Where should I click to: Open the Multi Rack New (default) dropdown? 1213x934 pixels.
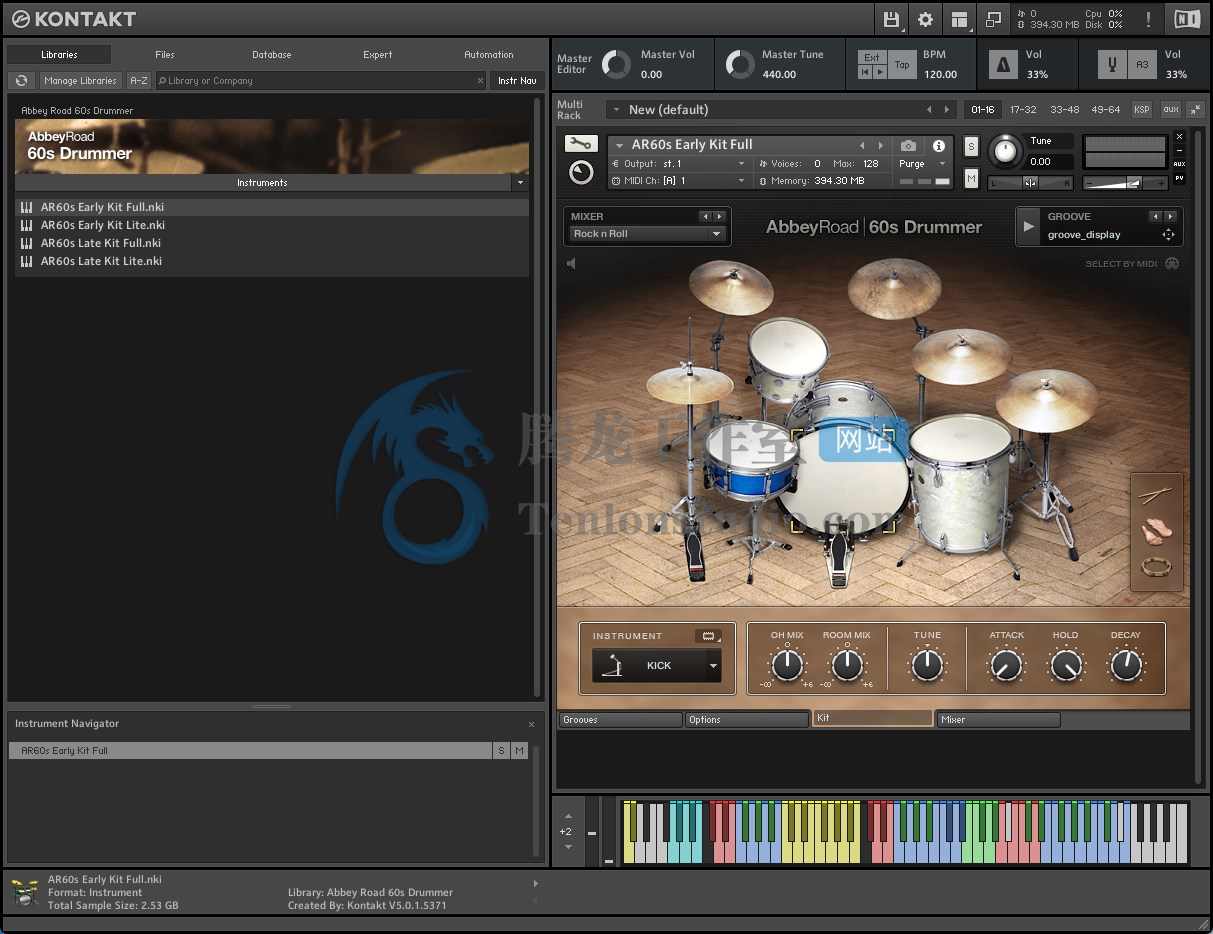[x=780, y=110]
